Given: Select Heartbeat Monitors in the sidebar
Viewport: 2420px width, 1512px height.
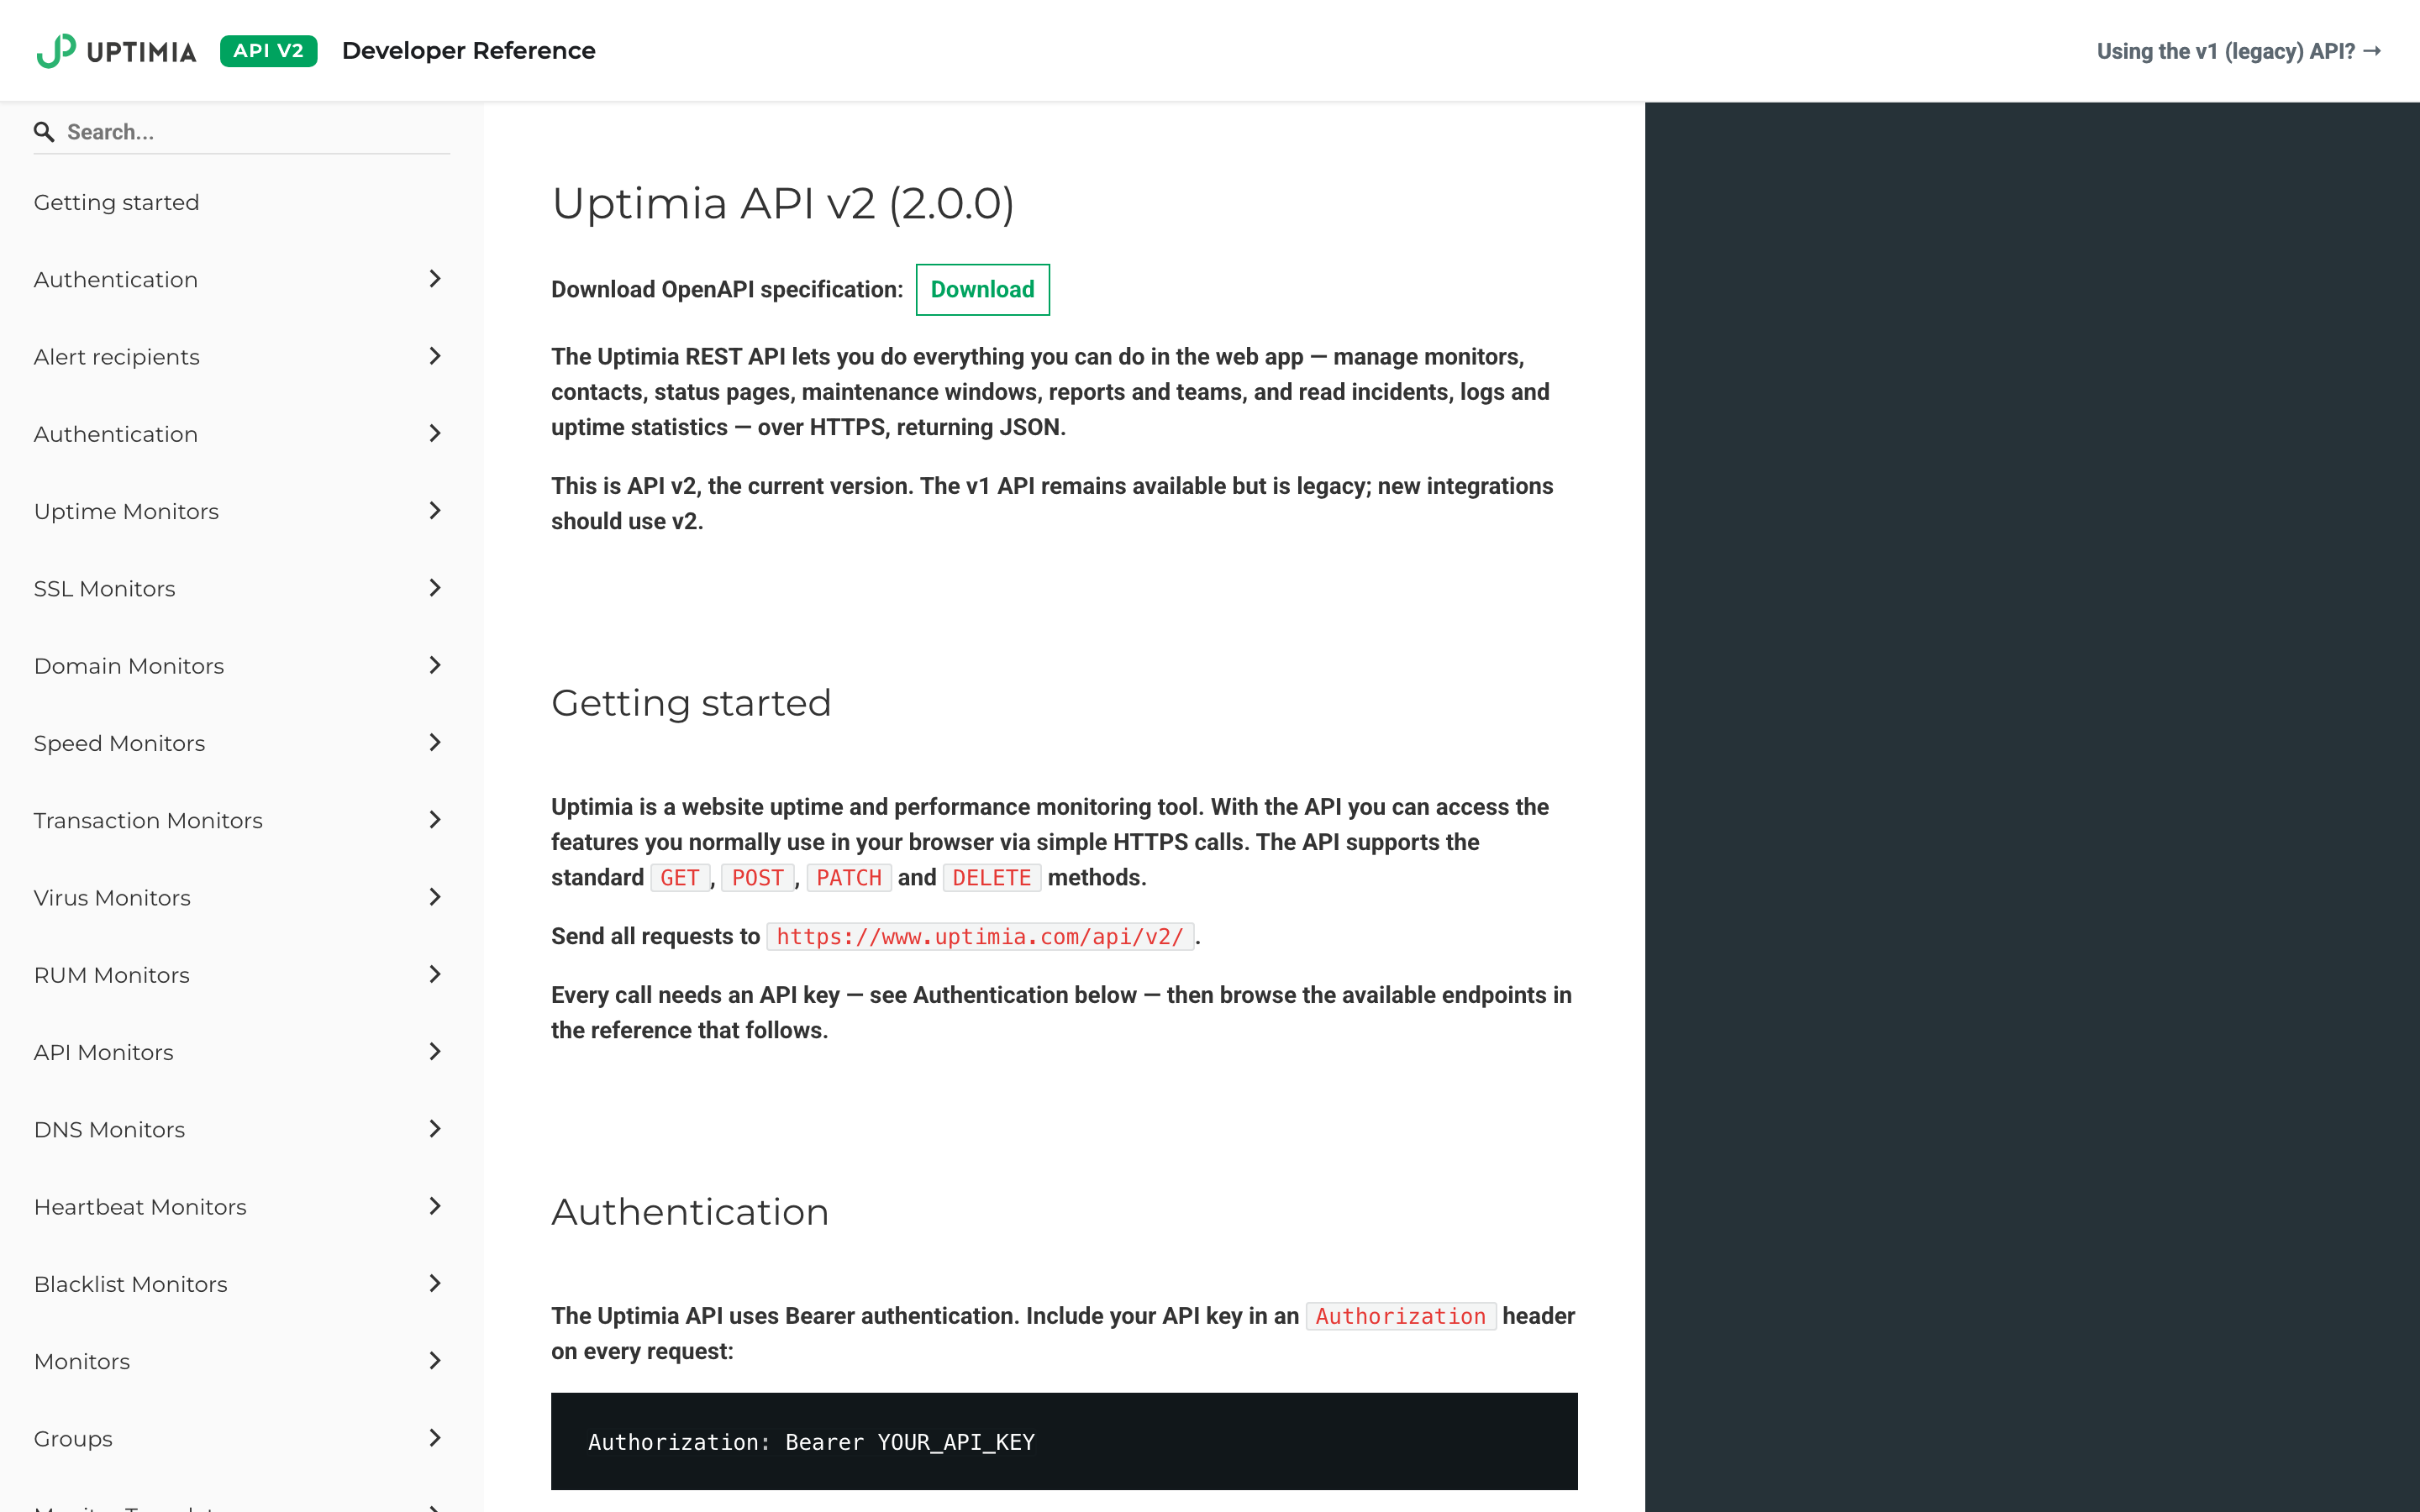Looking at the screenshot, I should 140,1207.
